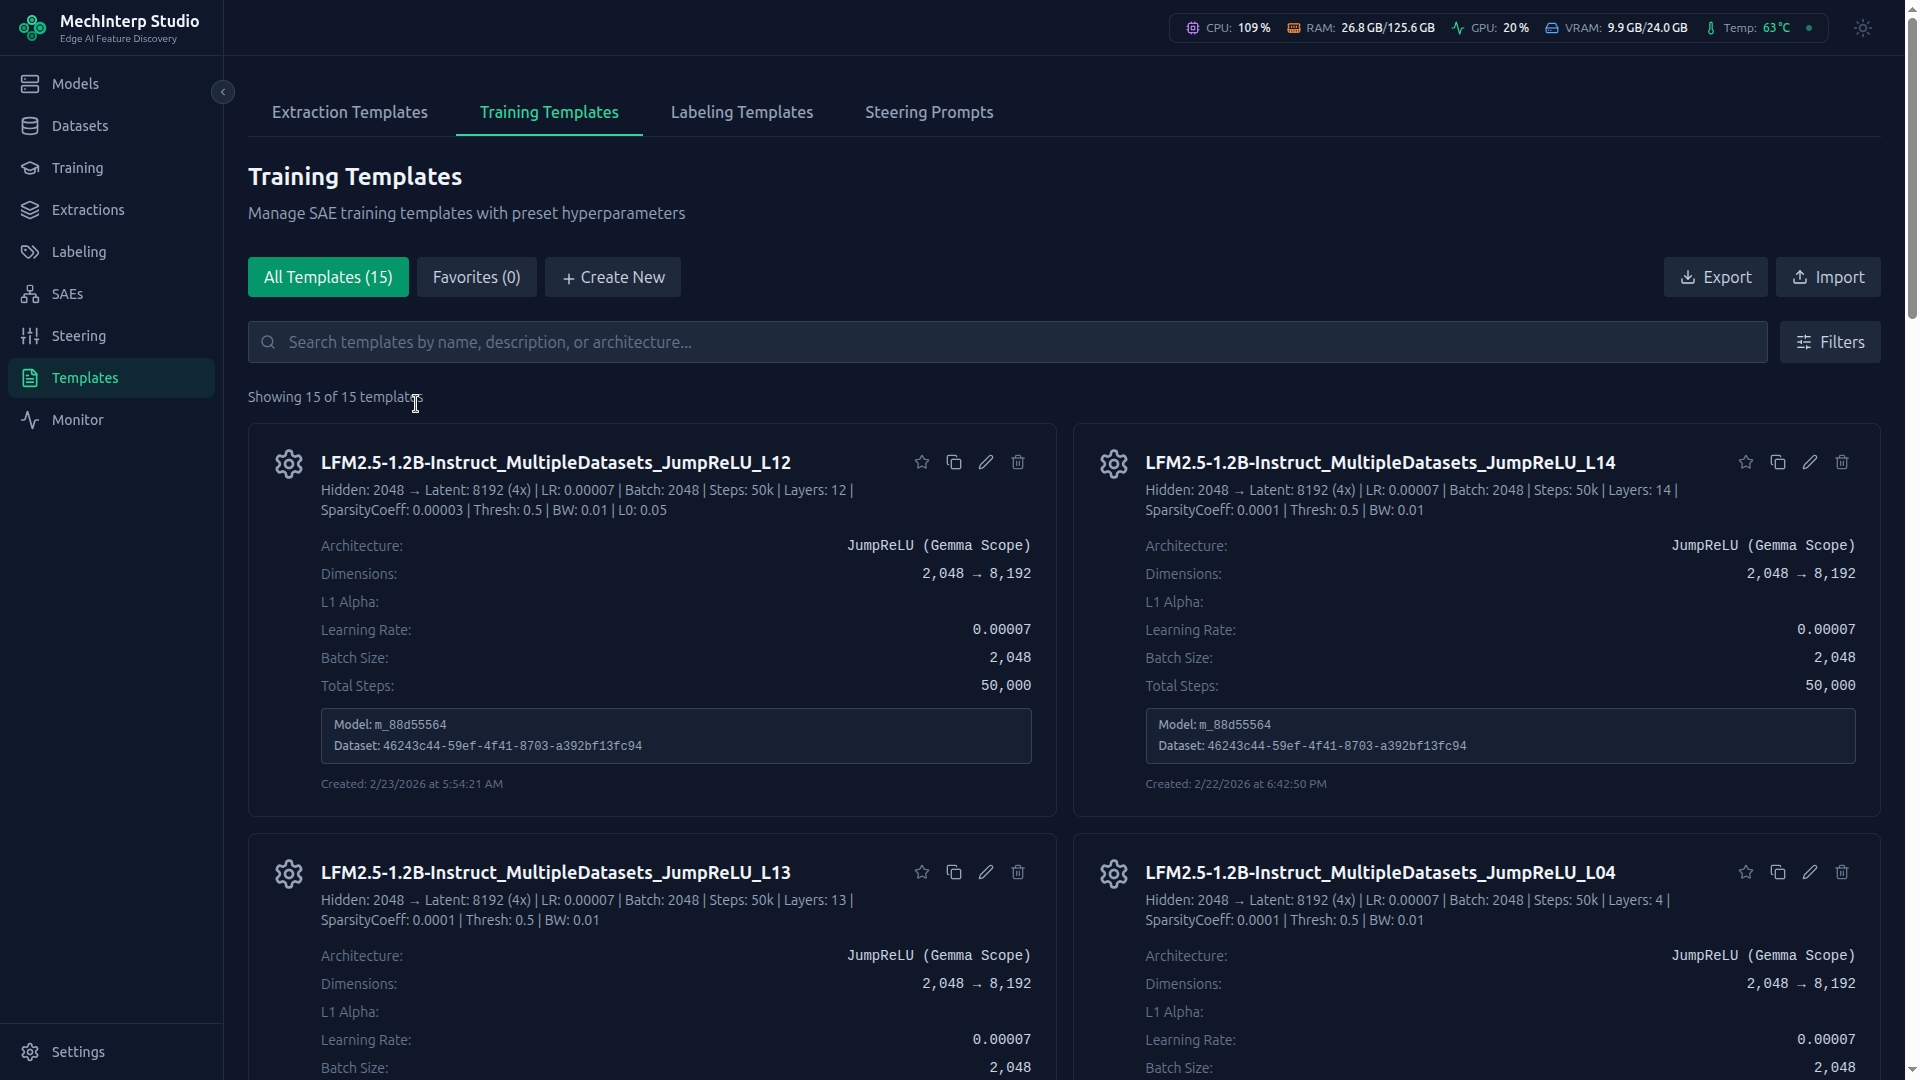This screenshot has height=1080, width=1920.
Task: Mark JumpReLU_L13 template as favorite
Action: click(x=921, y=872)
